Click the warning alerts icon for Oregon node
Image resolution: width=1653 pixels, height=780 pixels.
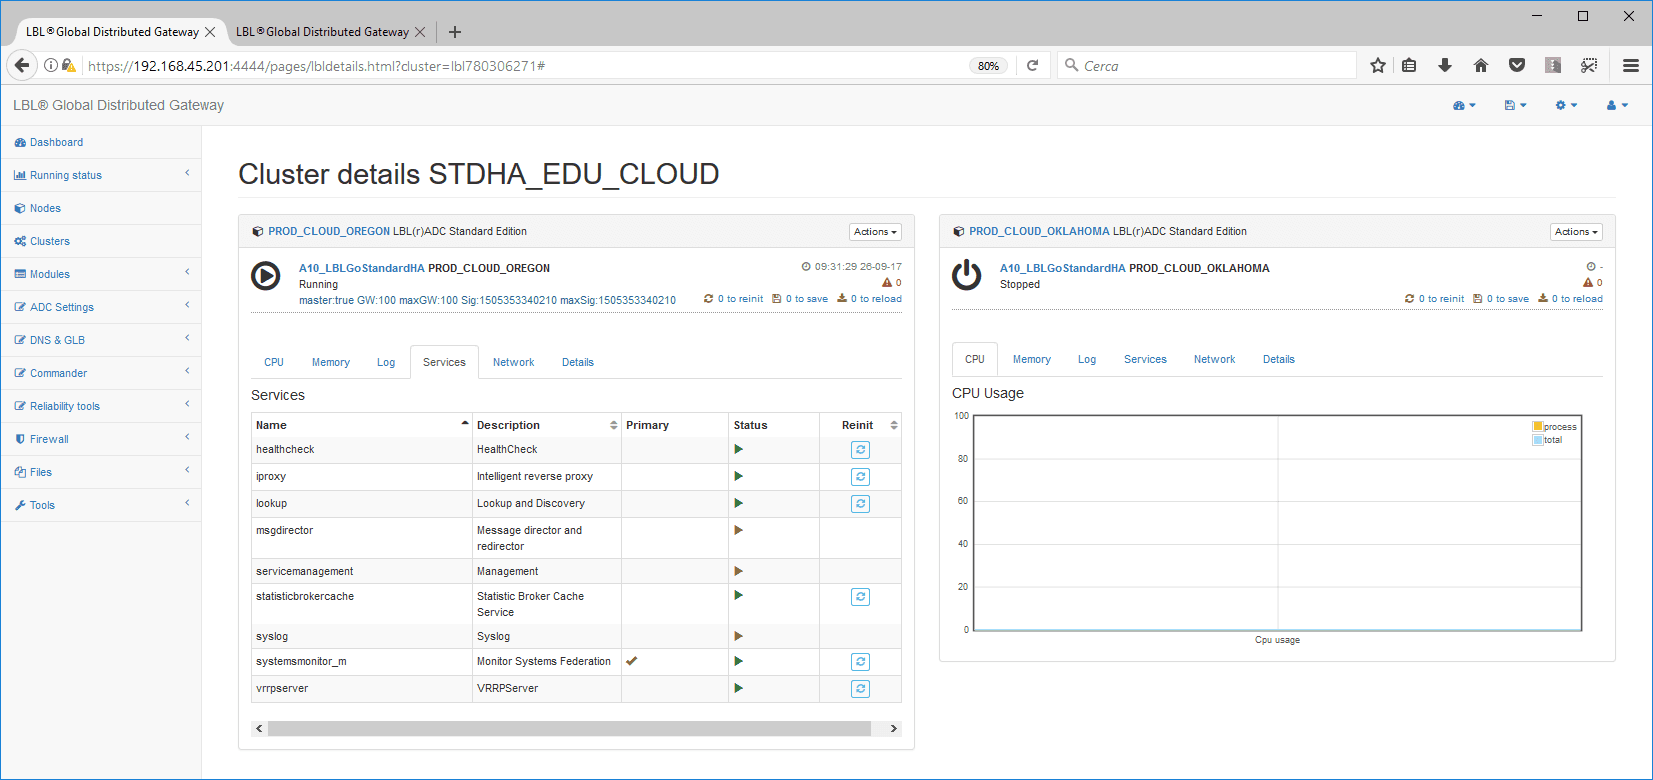pyautogui.click(x=887, y=283)
